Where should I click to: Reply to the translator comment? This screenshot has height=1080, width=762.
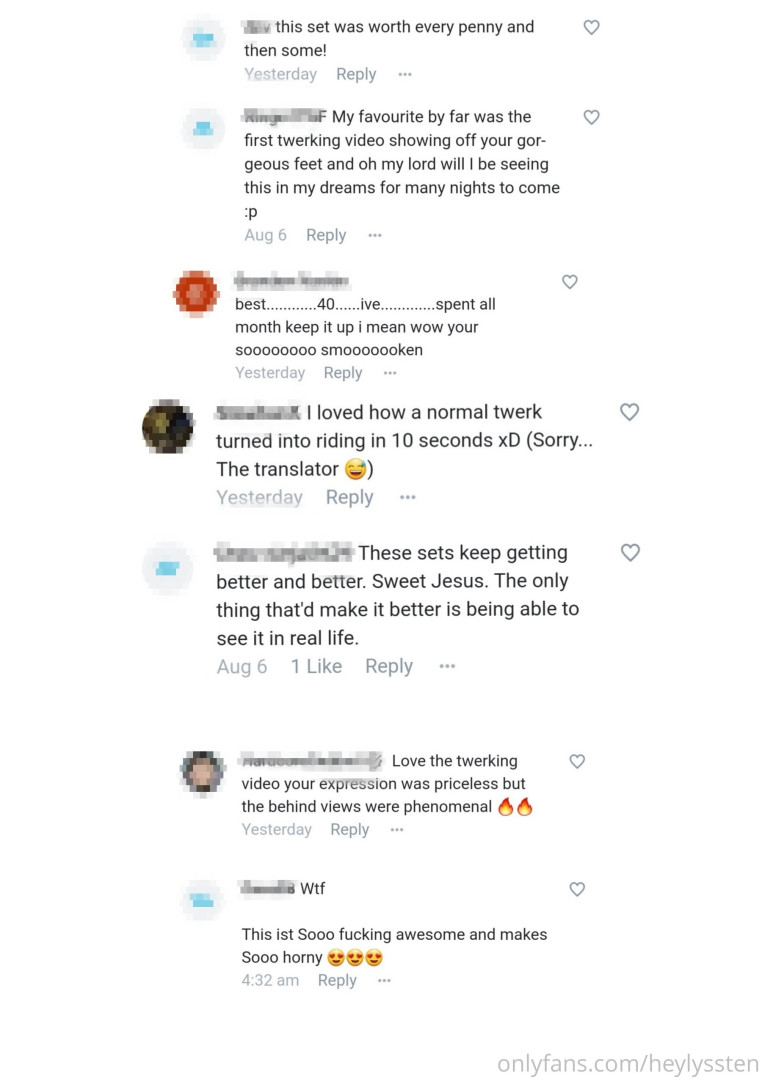pos(349,497)
